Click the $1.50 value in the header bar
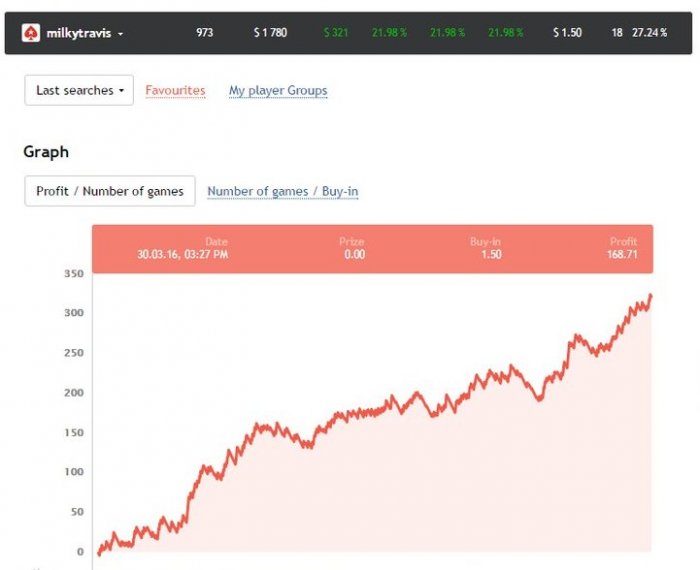Image resolution: width=700 pixels, height=570 pixels. 567,33
